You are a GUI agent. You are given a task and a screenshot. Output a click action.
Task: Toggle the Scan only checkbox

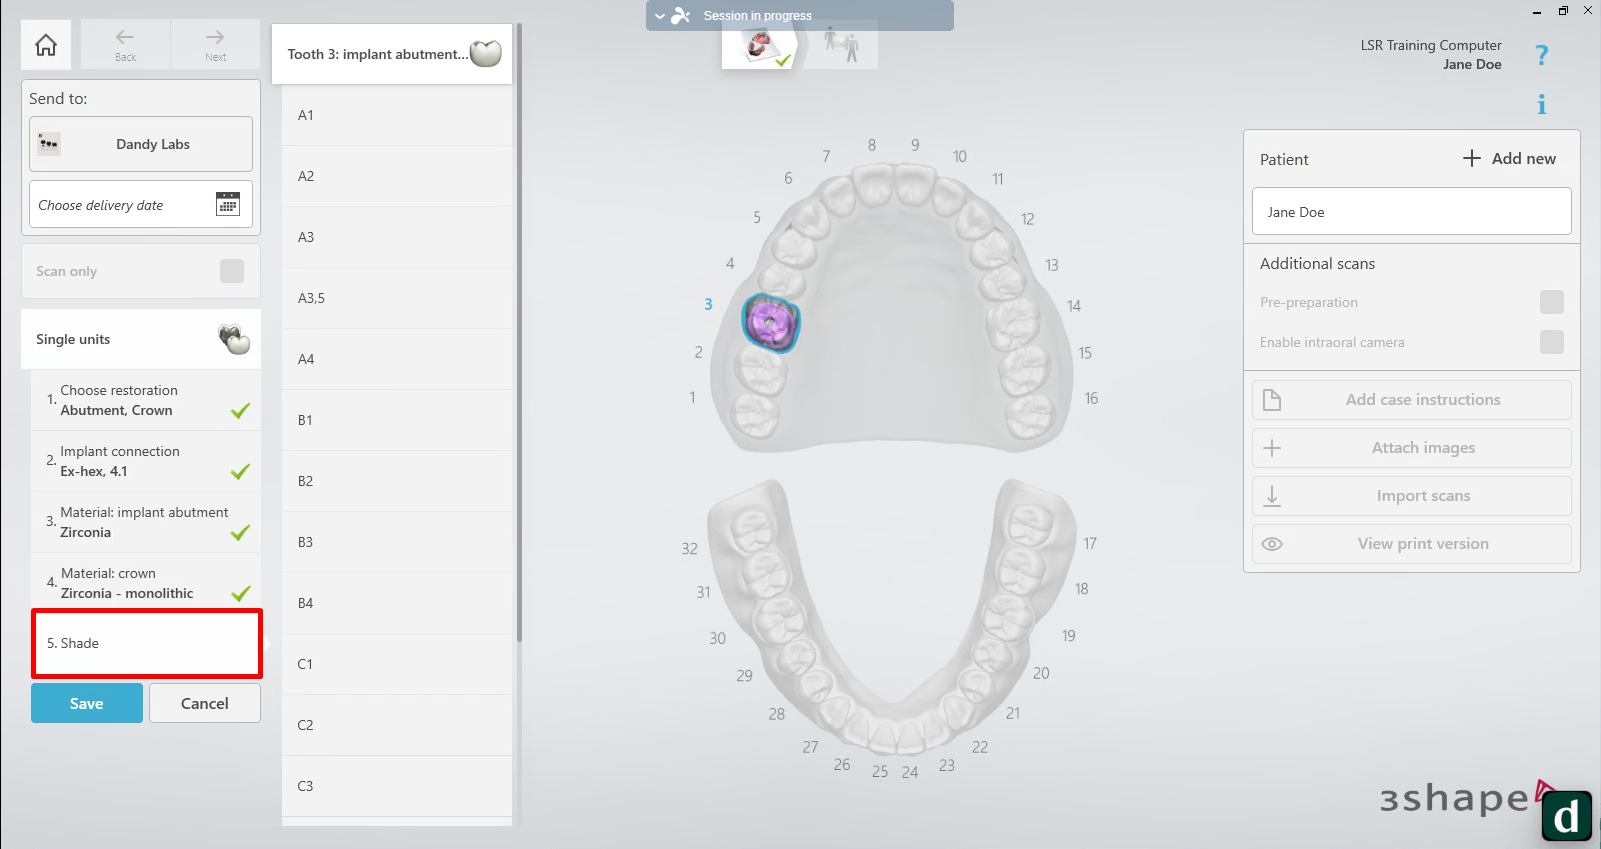point(231,271)
